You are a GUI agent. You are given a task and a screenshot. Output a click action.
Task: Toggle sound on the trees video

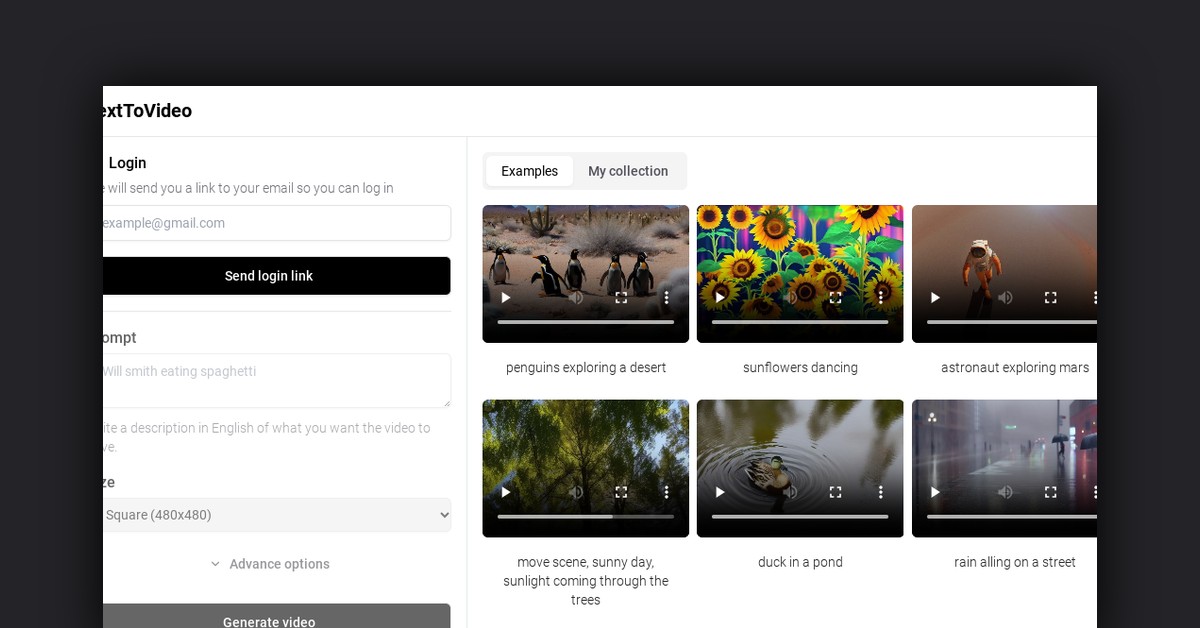tap(575, 492)
